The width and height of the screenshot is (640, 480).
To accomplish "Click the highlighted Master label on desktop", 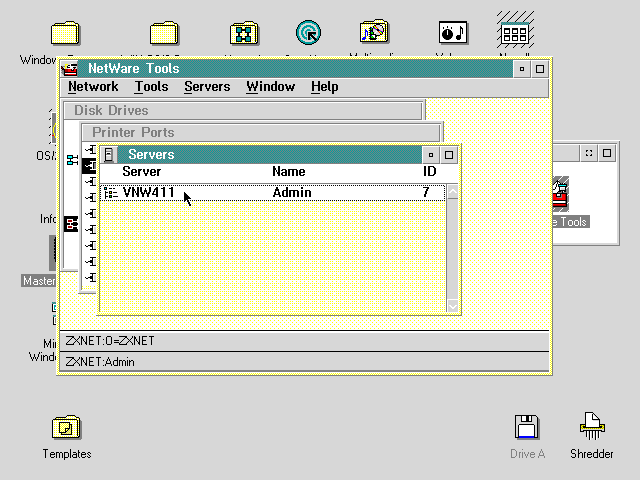I will [x=39, y=281].
